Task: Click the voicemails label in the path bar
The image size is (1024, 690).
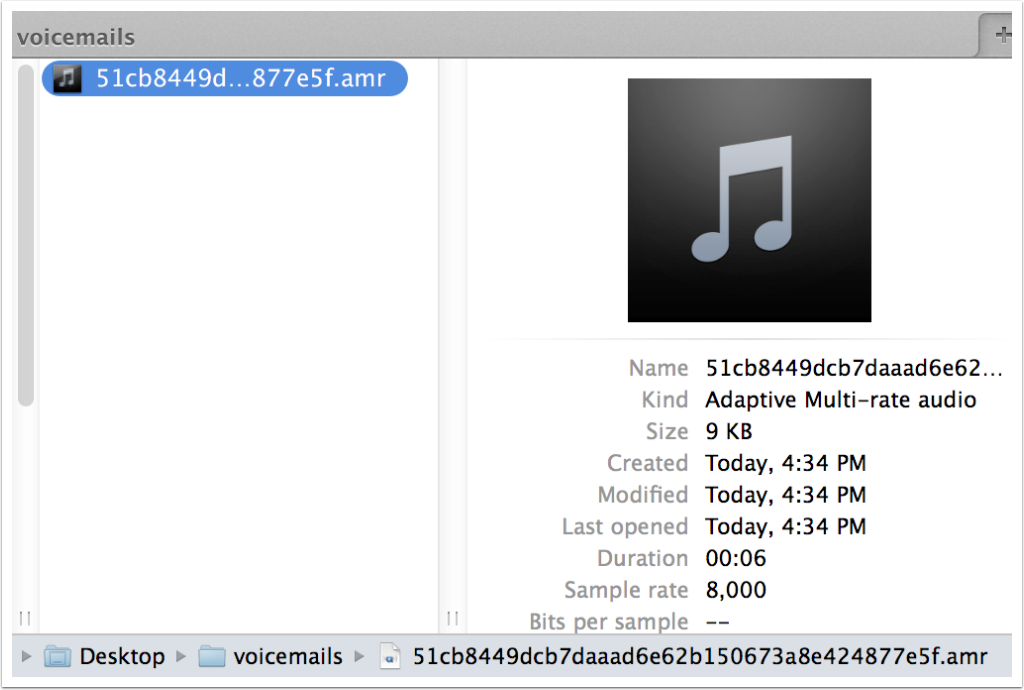Action: pos(288,657)
